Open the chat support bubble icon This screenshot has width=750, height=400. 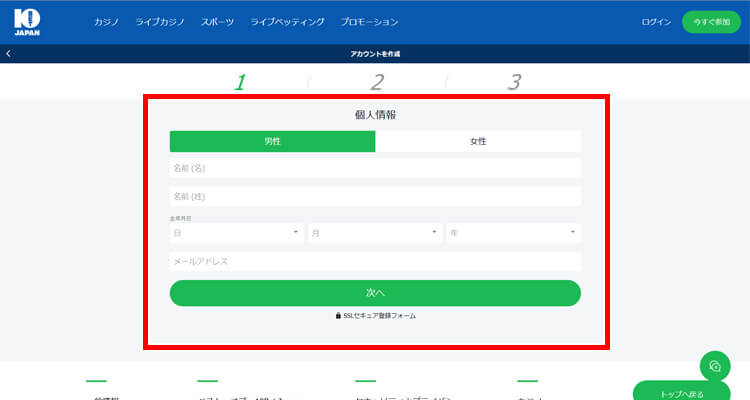click(x=715, y=366)
